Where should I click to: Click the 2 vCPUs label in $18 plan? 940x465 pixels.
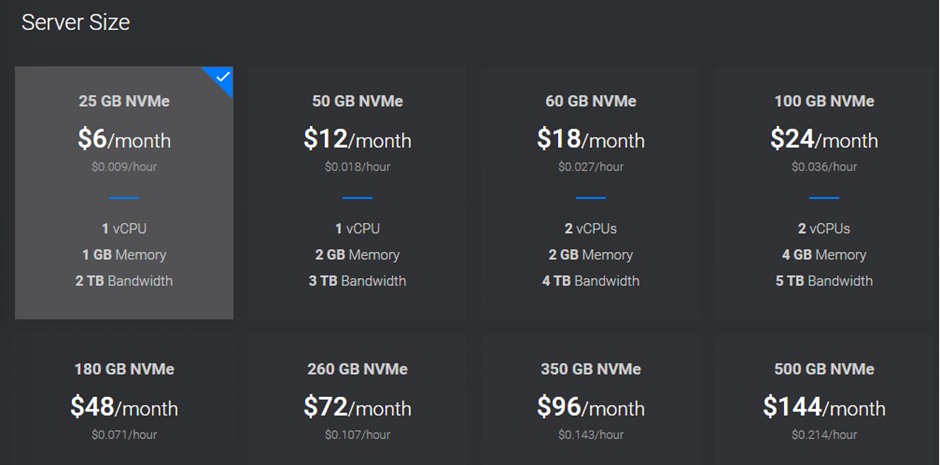tap(590, 228)
